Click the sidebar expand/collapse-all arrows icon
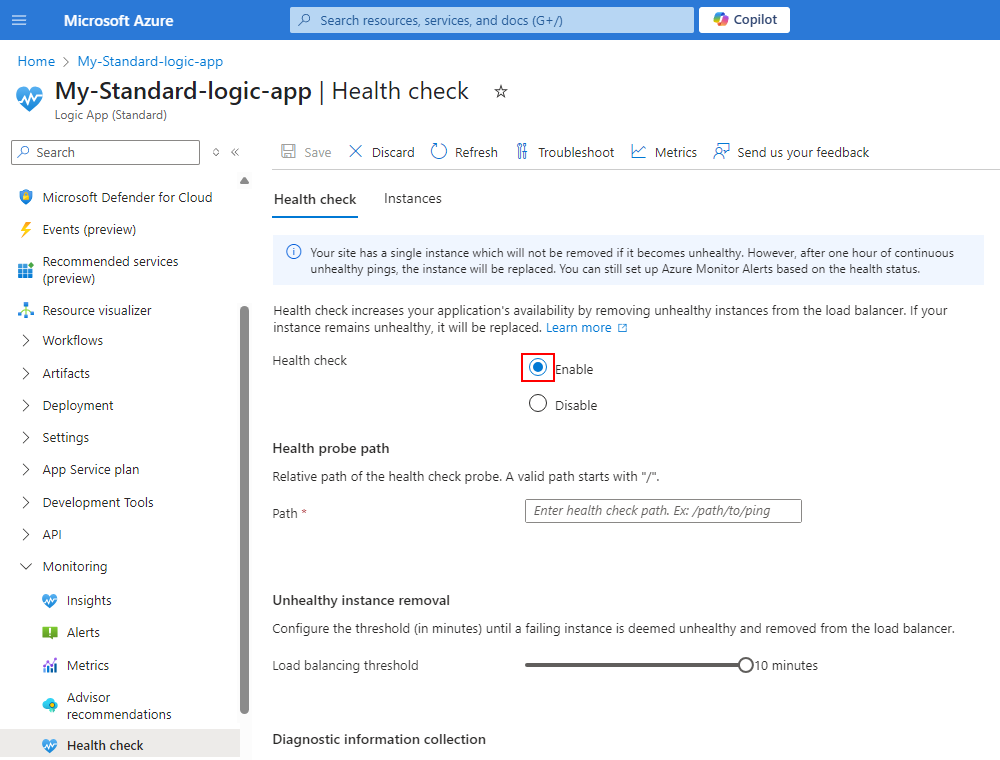This screenshot has height=760, width=1000. (x=216, y=152)
